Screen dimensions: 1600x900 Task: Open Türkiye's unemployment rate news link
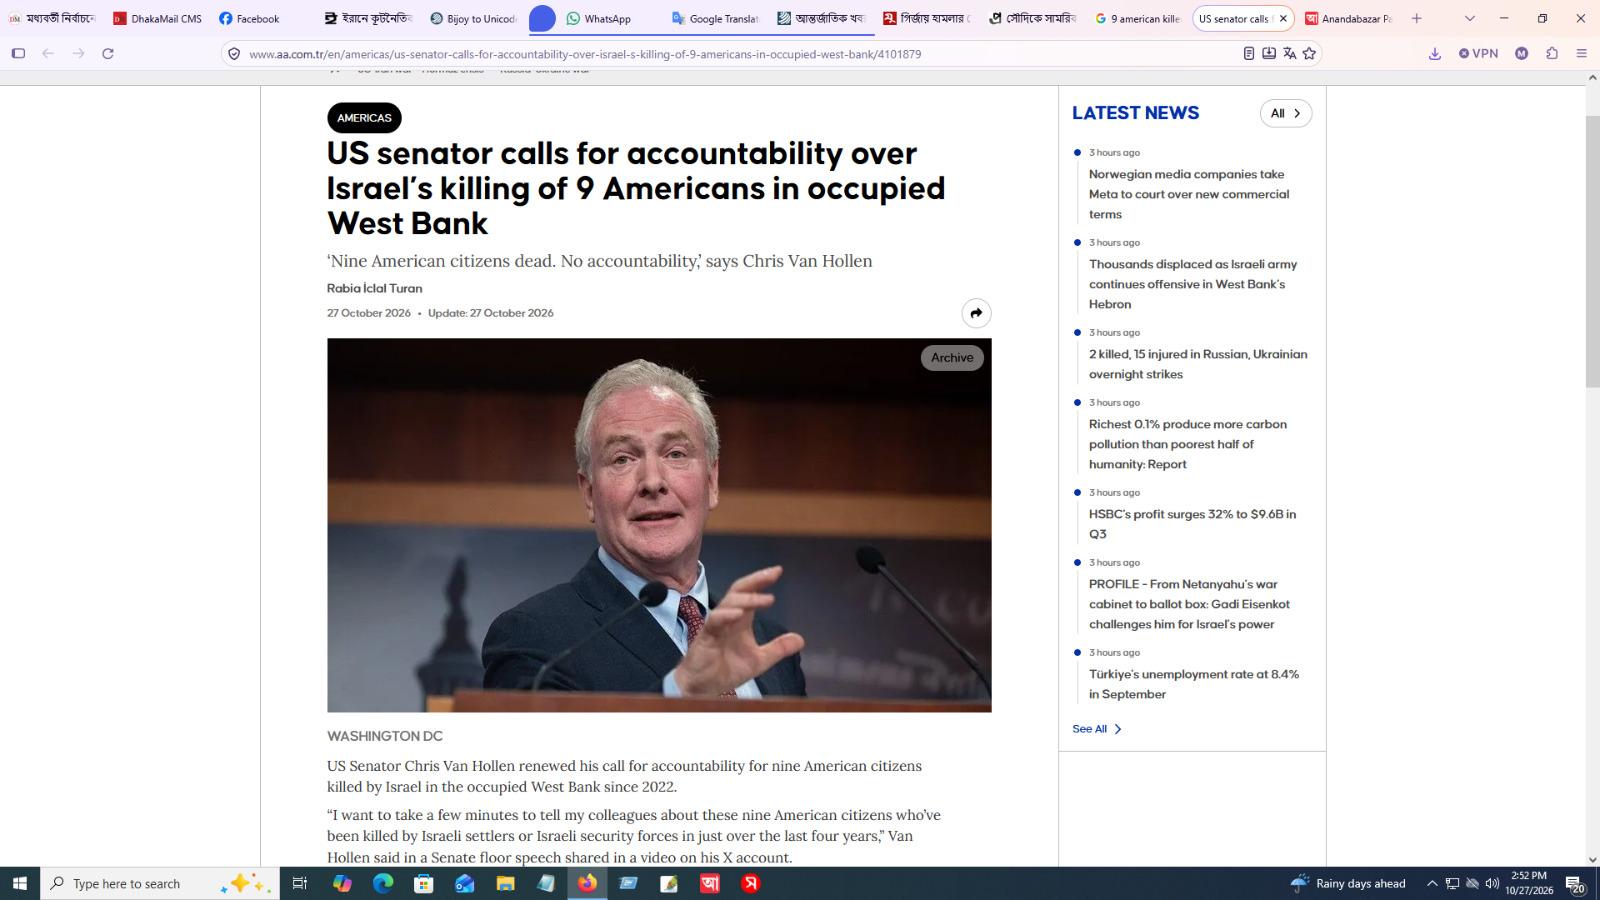click(1194, 684)
